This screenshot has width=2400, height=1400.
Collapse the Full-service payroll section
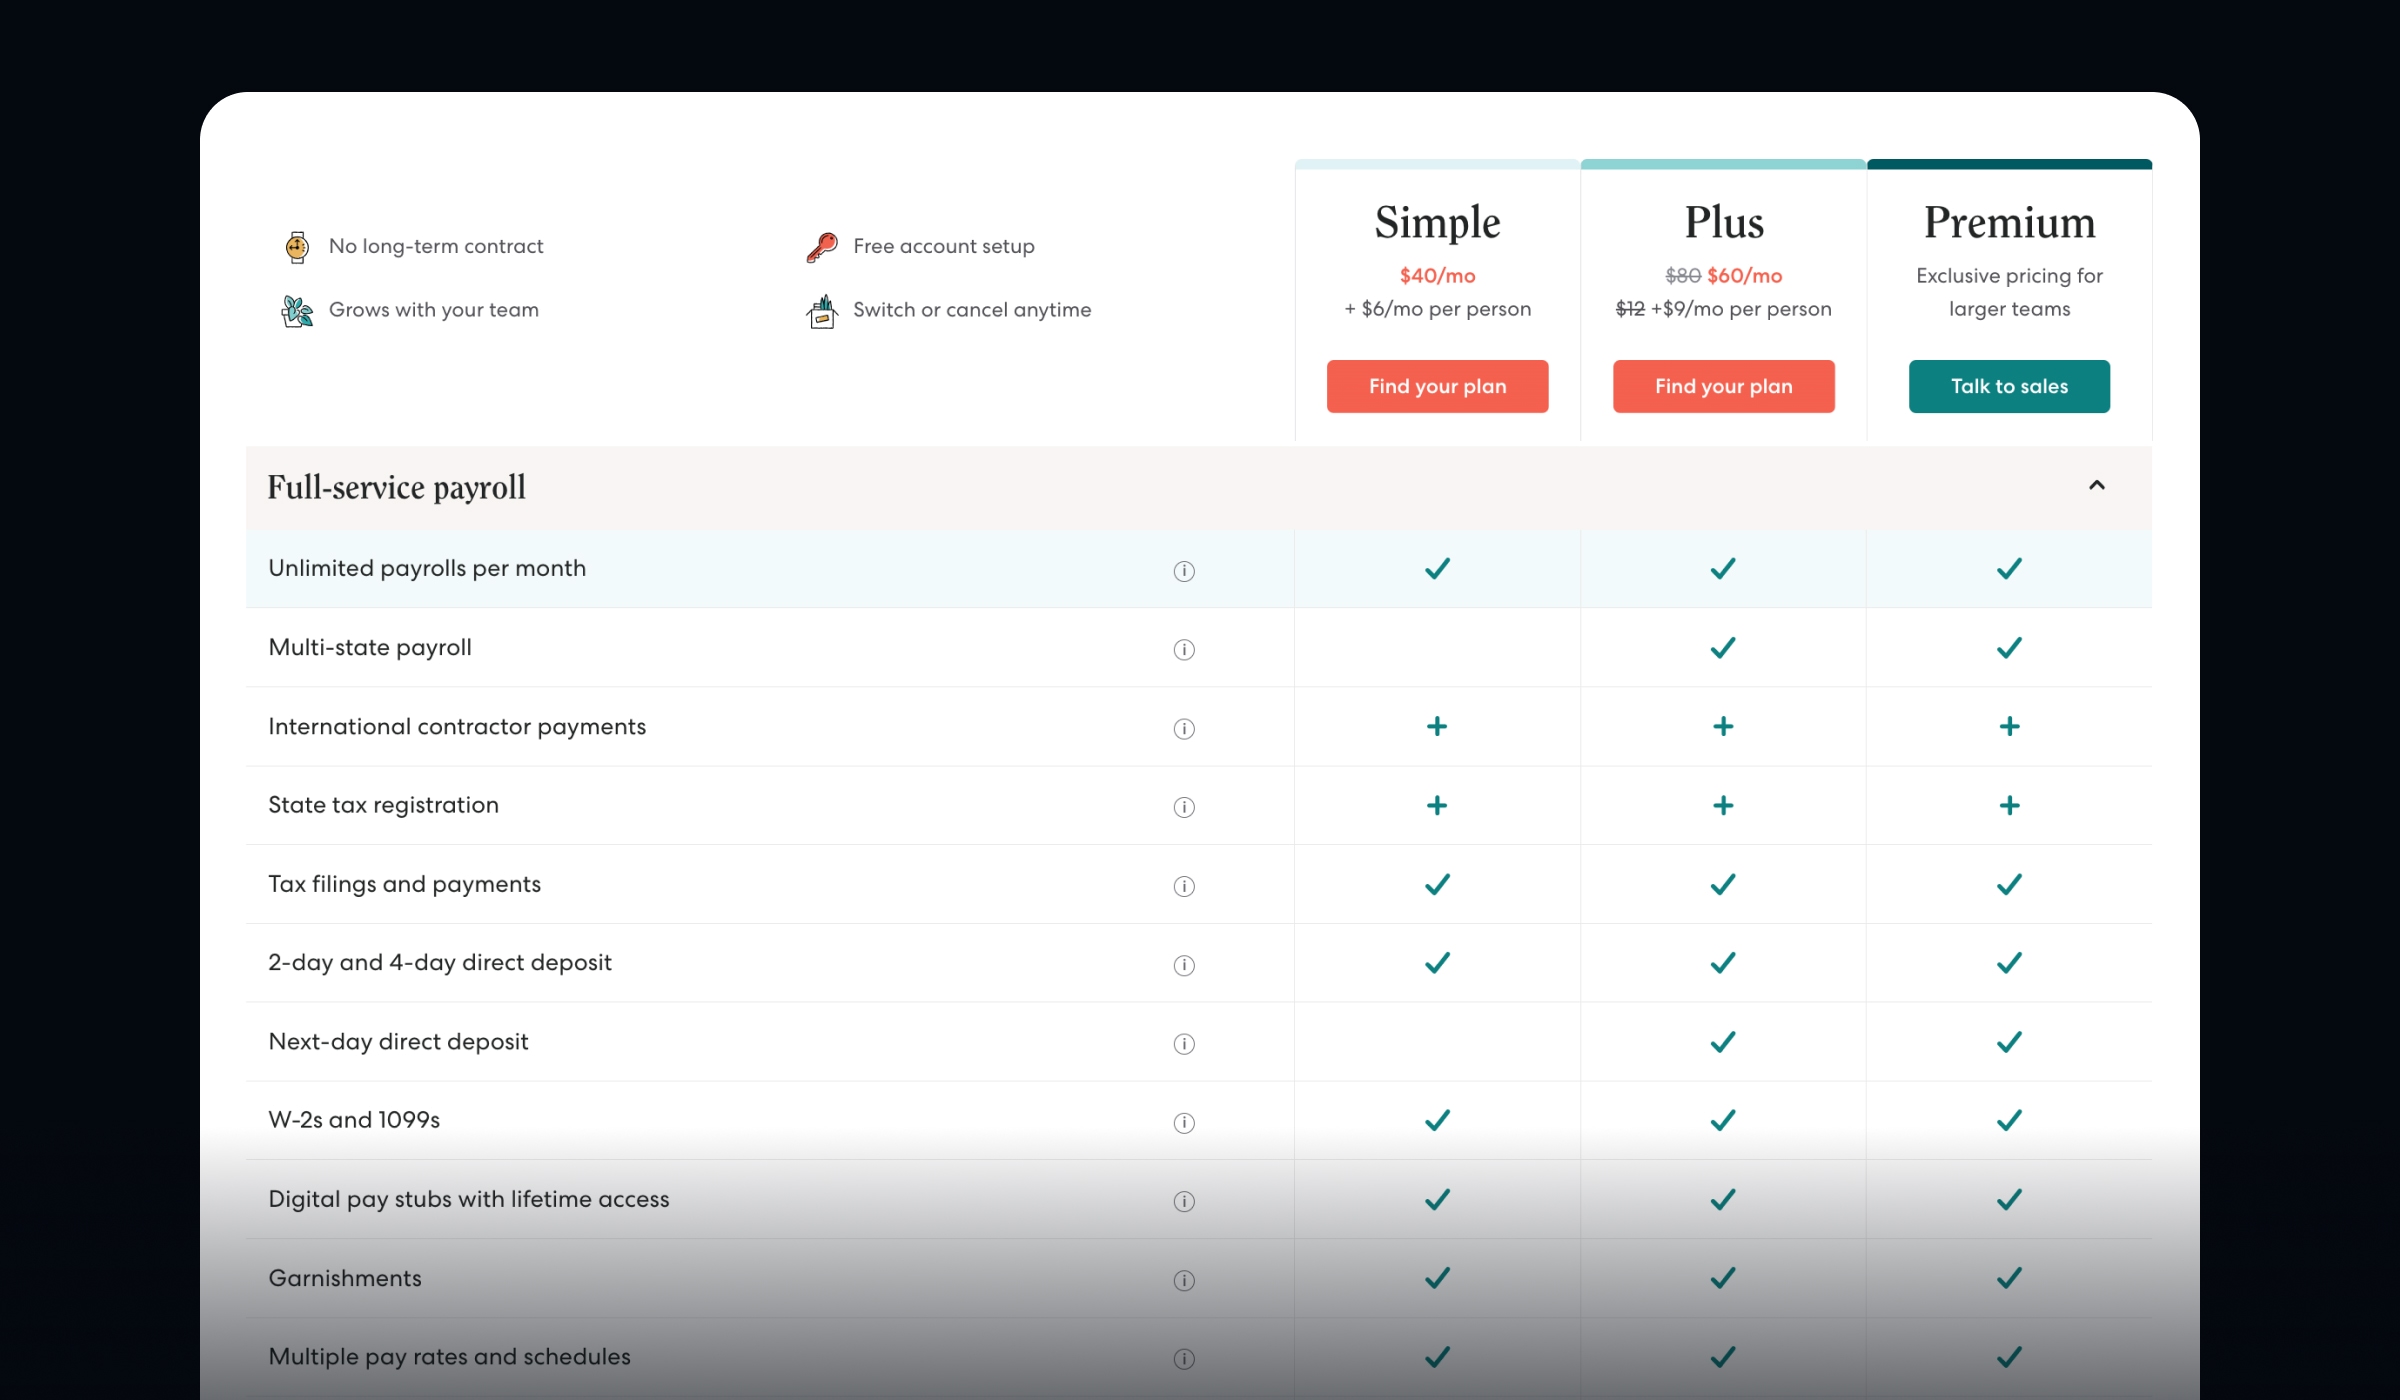2097,487
